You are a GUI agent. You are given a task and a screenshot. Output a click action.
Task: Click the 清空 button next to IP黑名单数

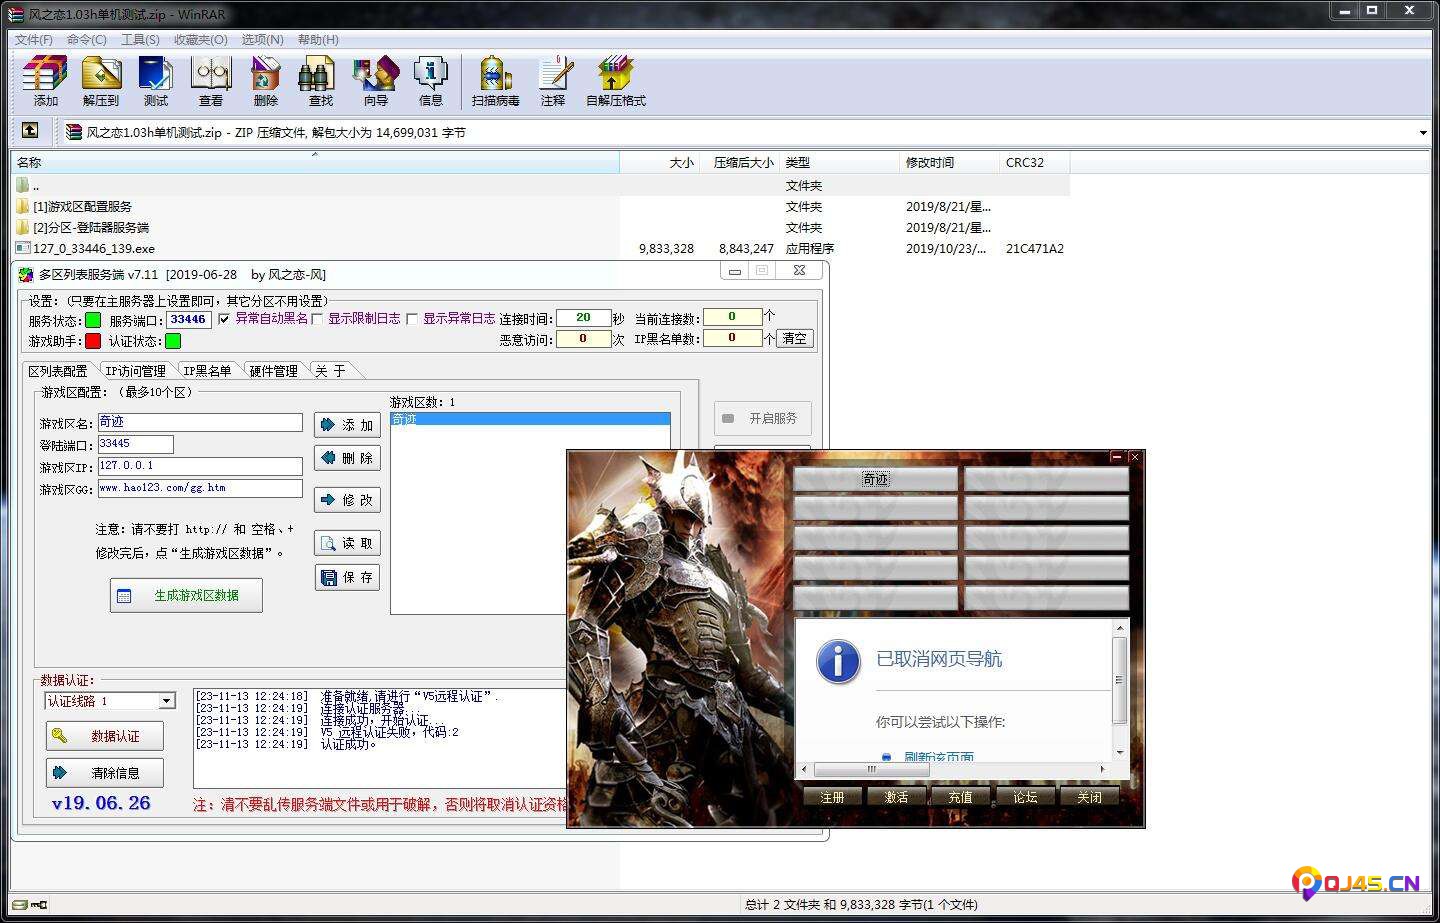pos(794,339)
